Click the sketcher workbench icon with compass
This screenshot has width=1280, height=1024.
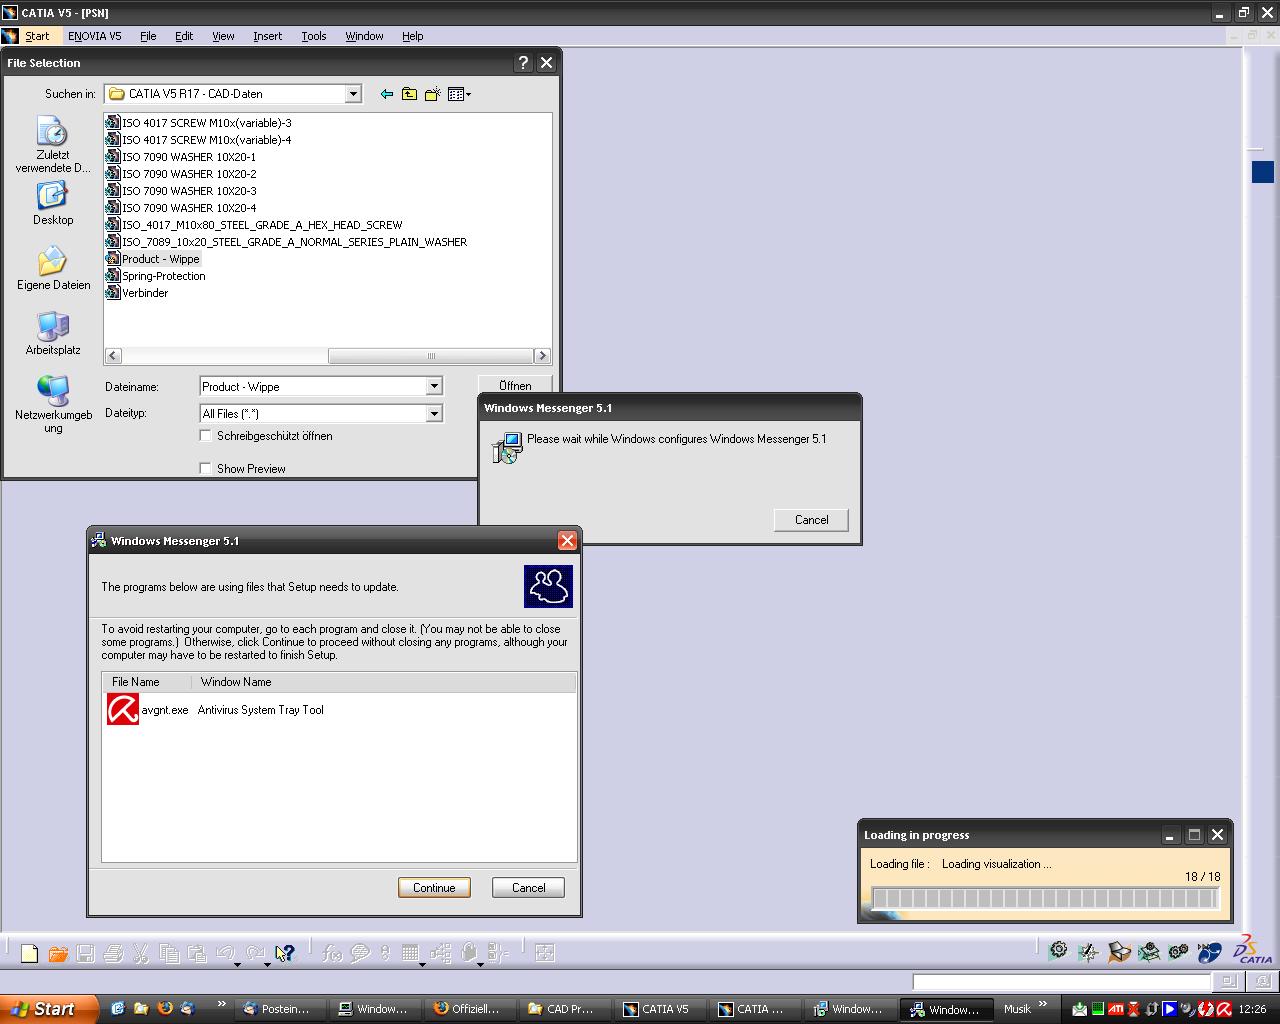coord(1088,952)
